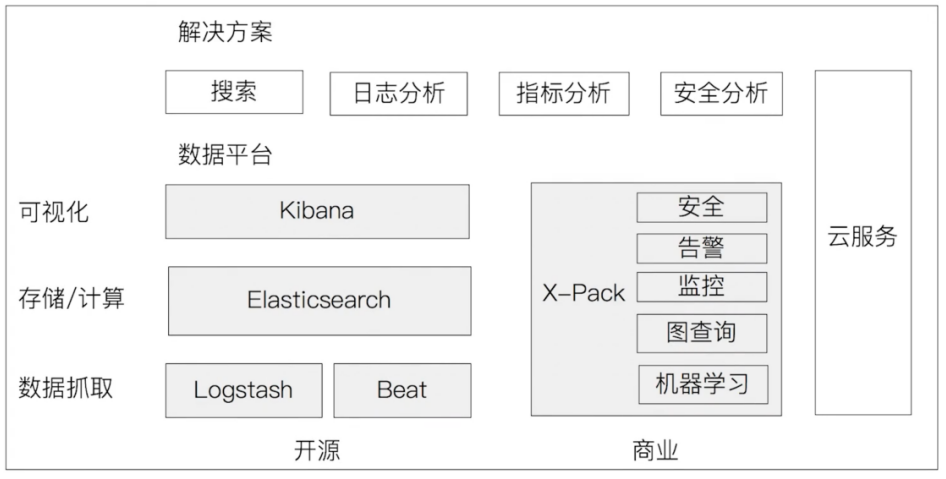Select the 安全分析 box

[x=721, y=94]
